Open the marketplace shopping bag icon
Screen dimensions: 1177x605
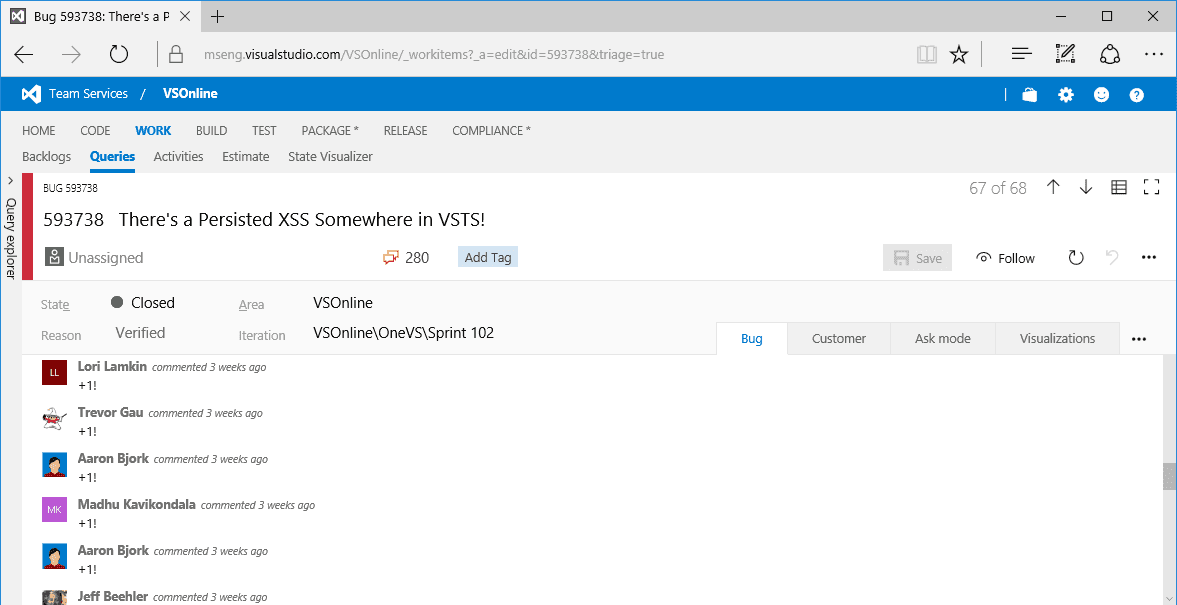pyautogui.click(x=1030, y=95)
